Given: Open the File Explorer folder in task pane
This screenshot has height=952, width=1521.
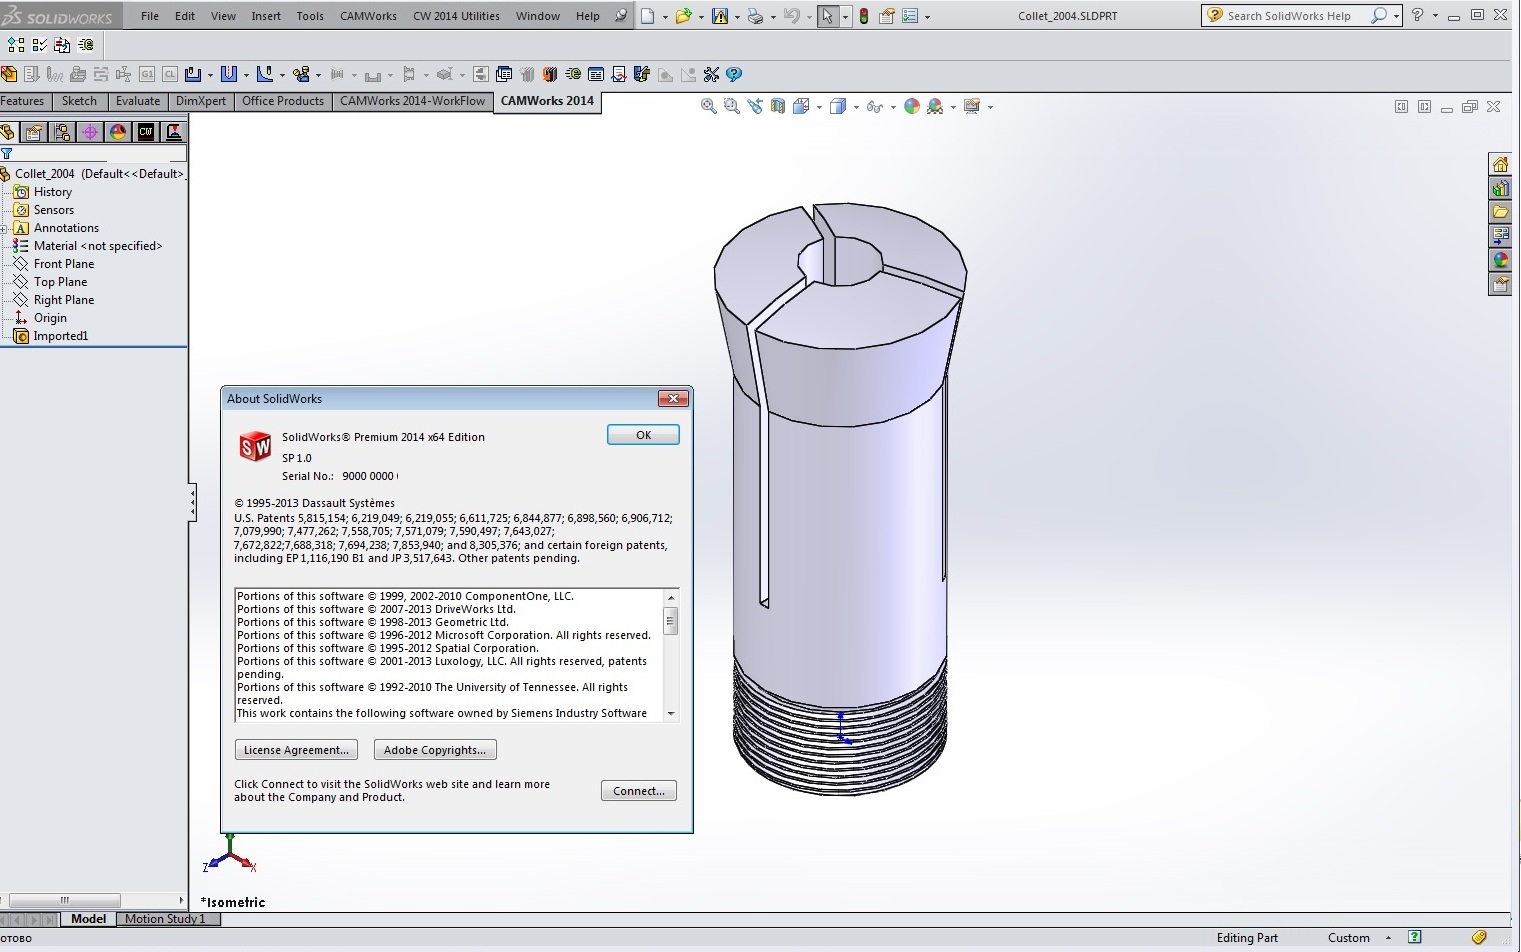Looking at the screenshot, I should (1500, 212).
